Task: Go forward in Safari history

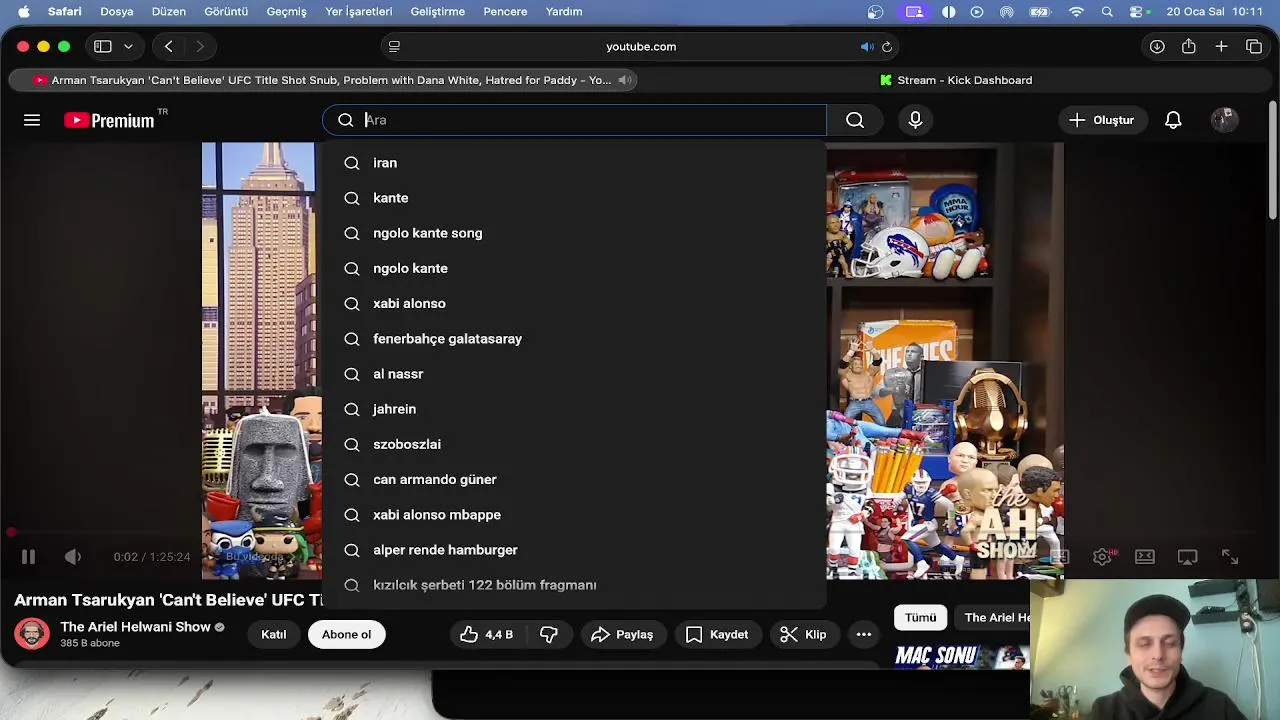Action: pyautogui.click(x=200, y=46)
